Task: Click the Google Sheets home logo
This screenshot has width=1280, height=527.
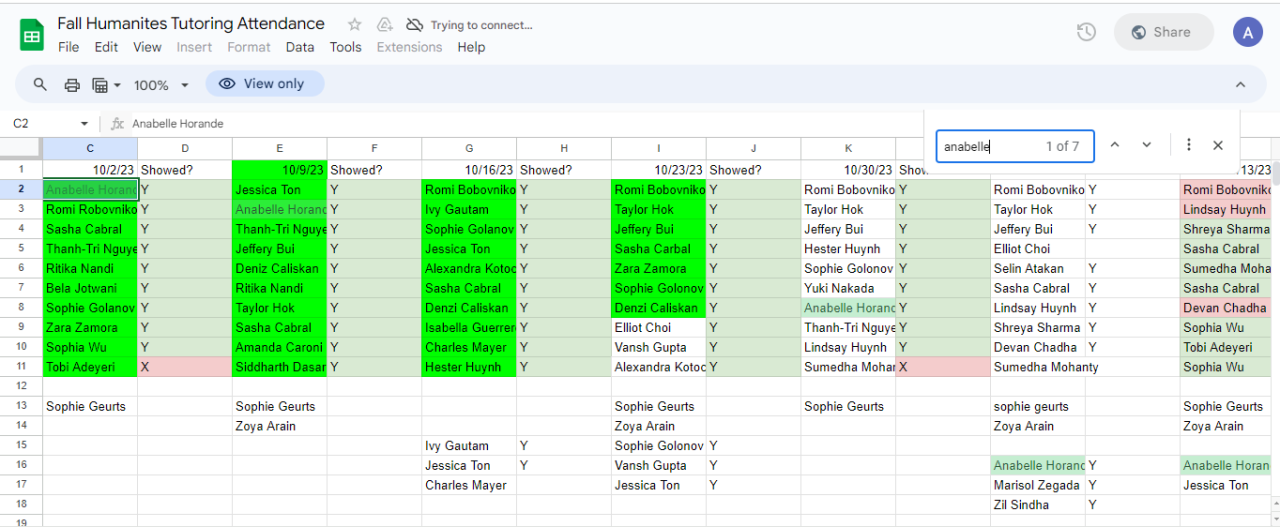Action: [x=32, y=34]
